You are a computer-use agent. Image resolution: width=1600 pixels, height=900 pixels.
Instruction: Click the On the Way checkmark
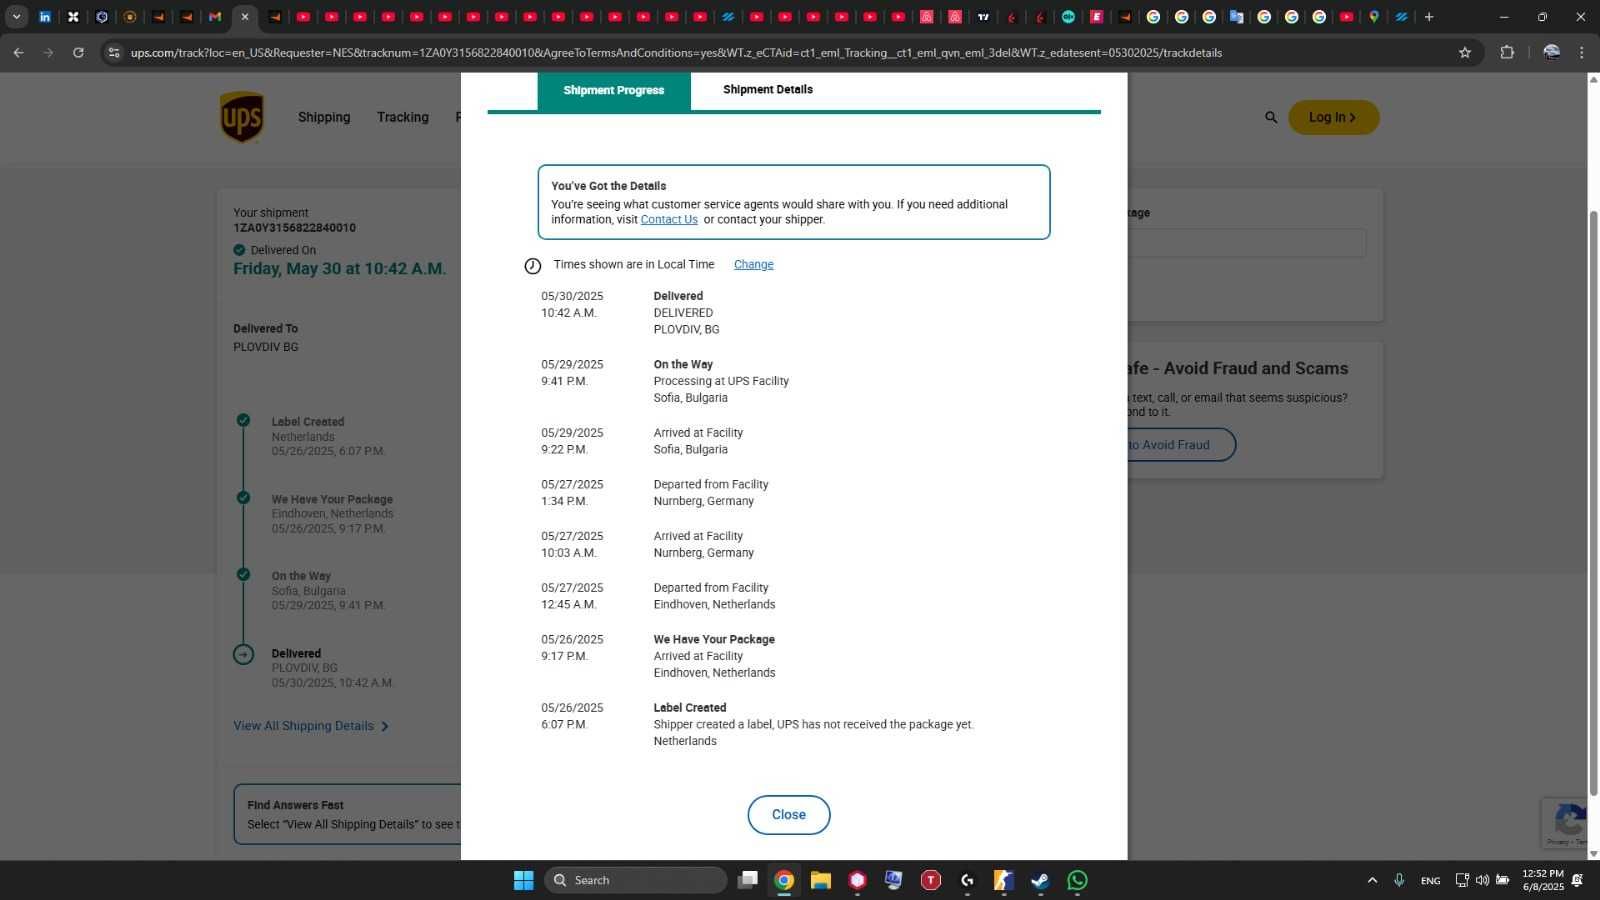click(243, 574)
